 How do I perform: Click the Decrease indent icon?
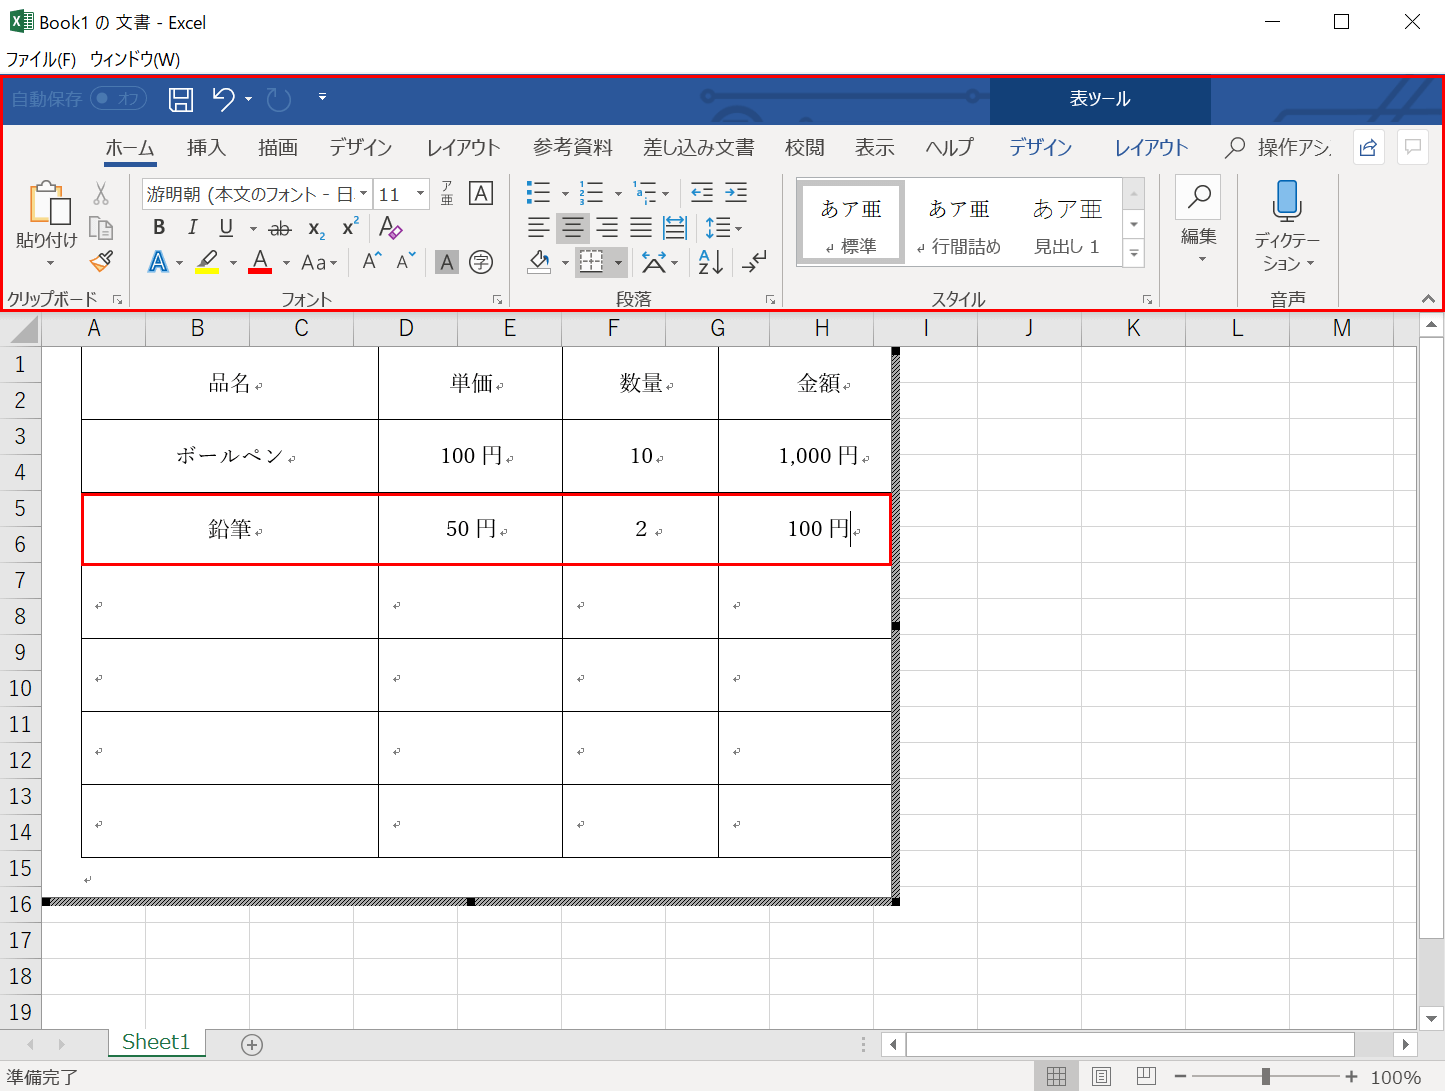click(702, 193)
